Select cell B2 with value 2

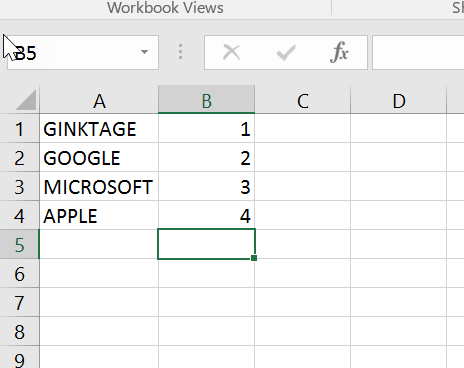pos(207,158)
